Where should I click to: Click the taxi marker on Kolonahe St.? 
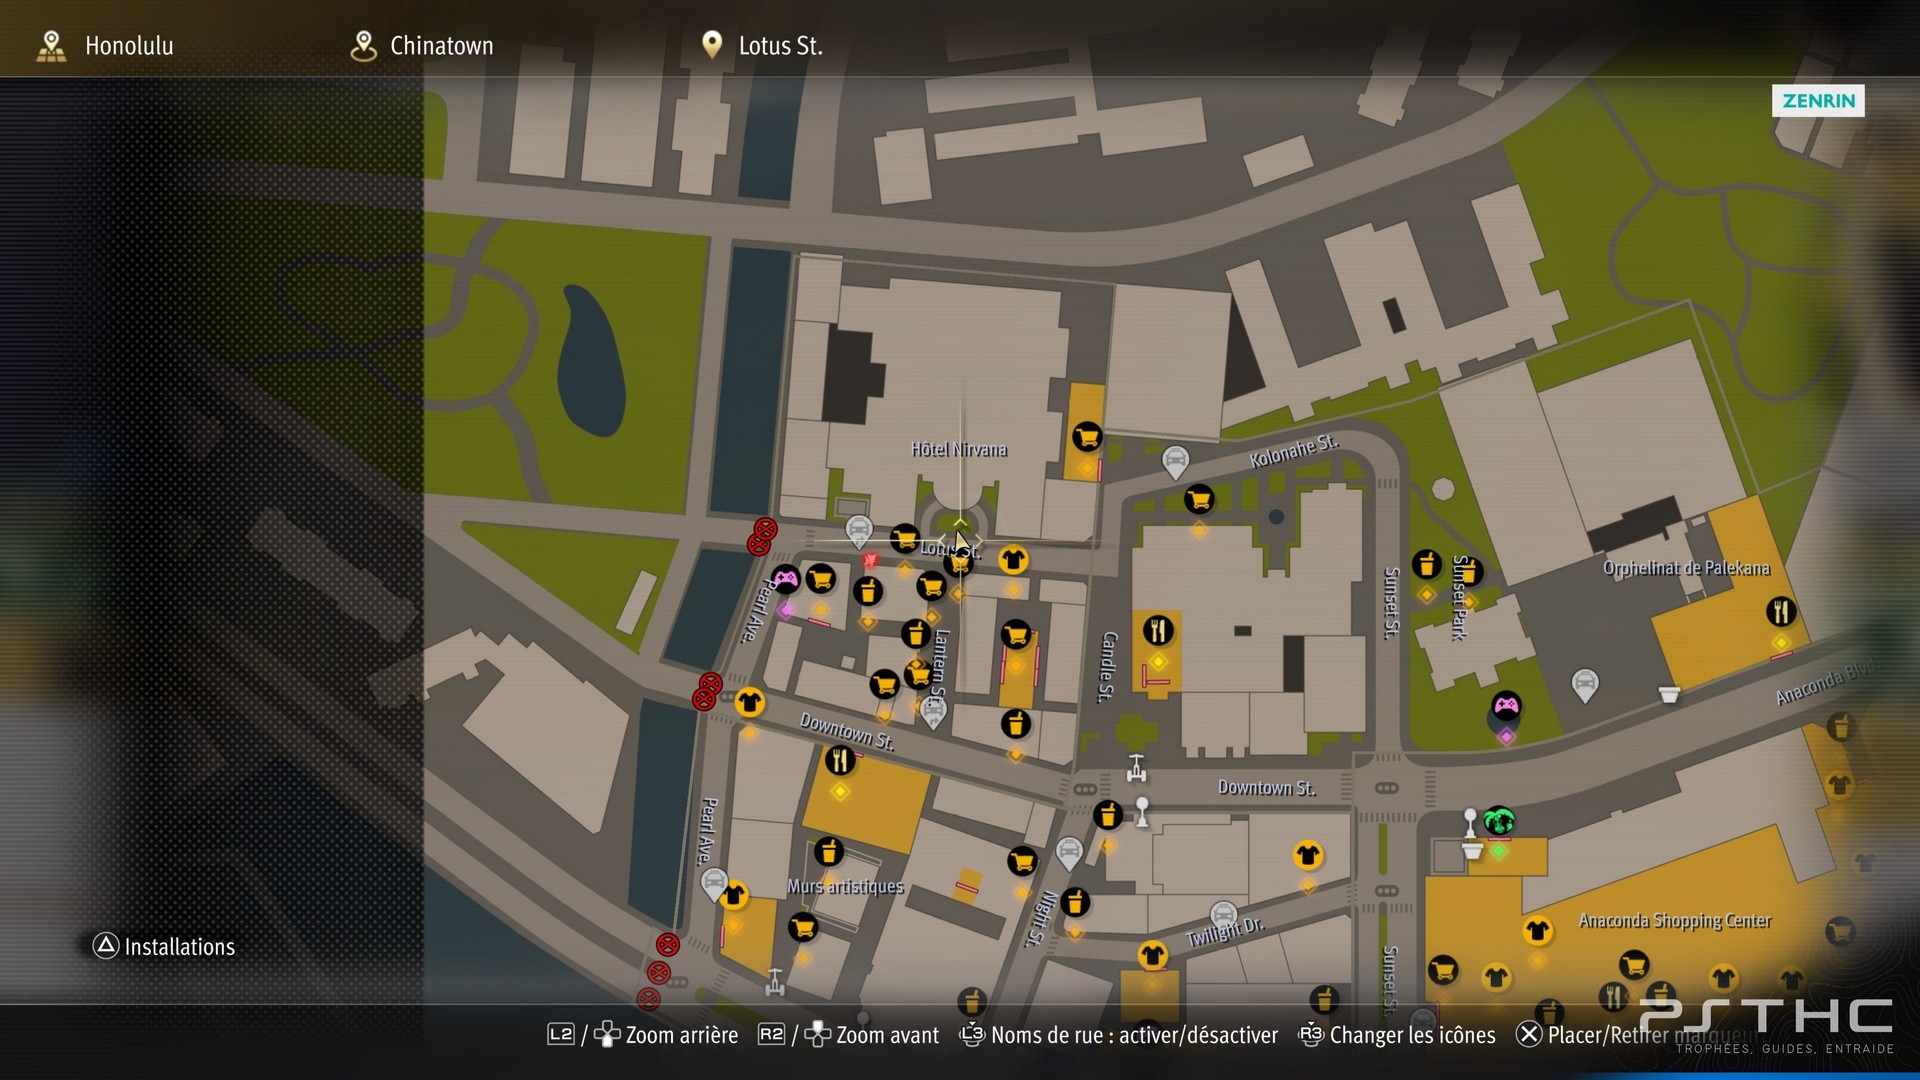click(1176, 462)
